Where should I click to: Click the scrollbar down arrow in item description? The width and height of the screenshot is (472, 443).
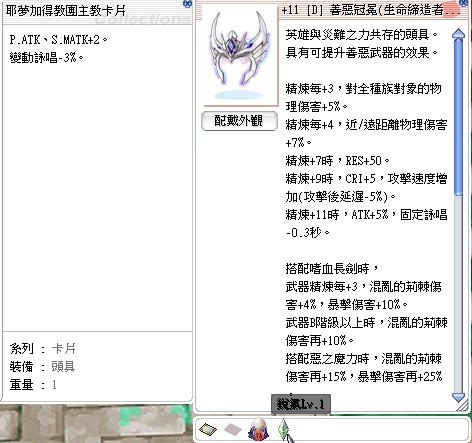pos(458,397)
